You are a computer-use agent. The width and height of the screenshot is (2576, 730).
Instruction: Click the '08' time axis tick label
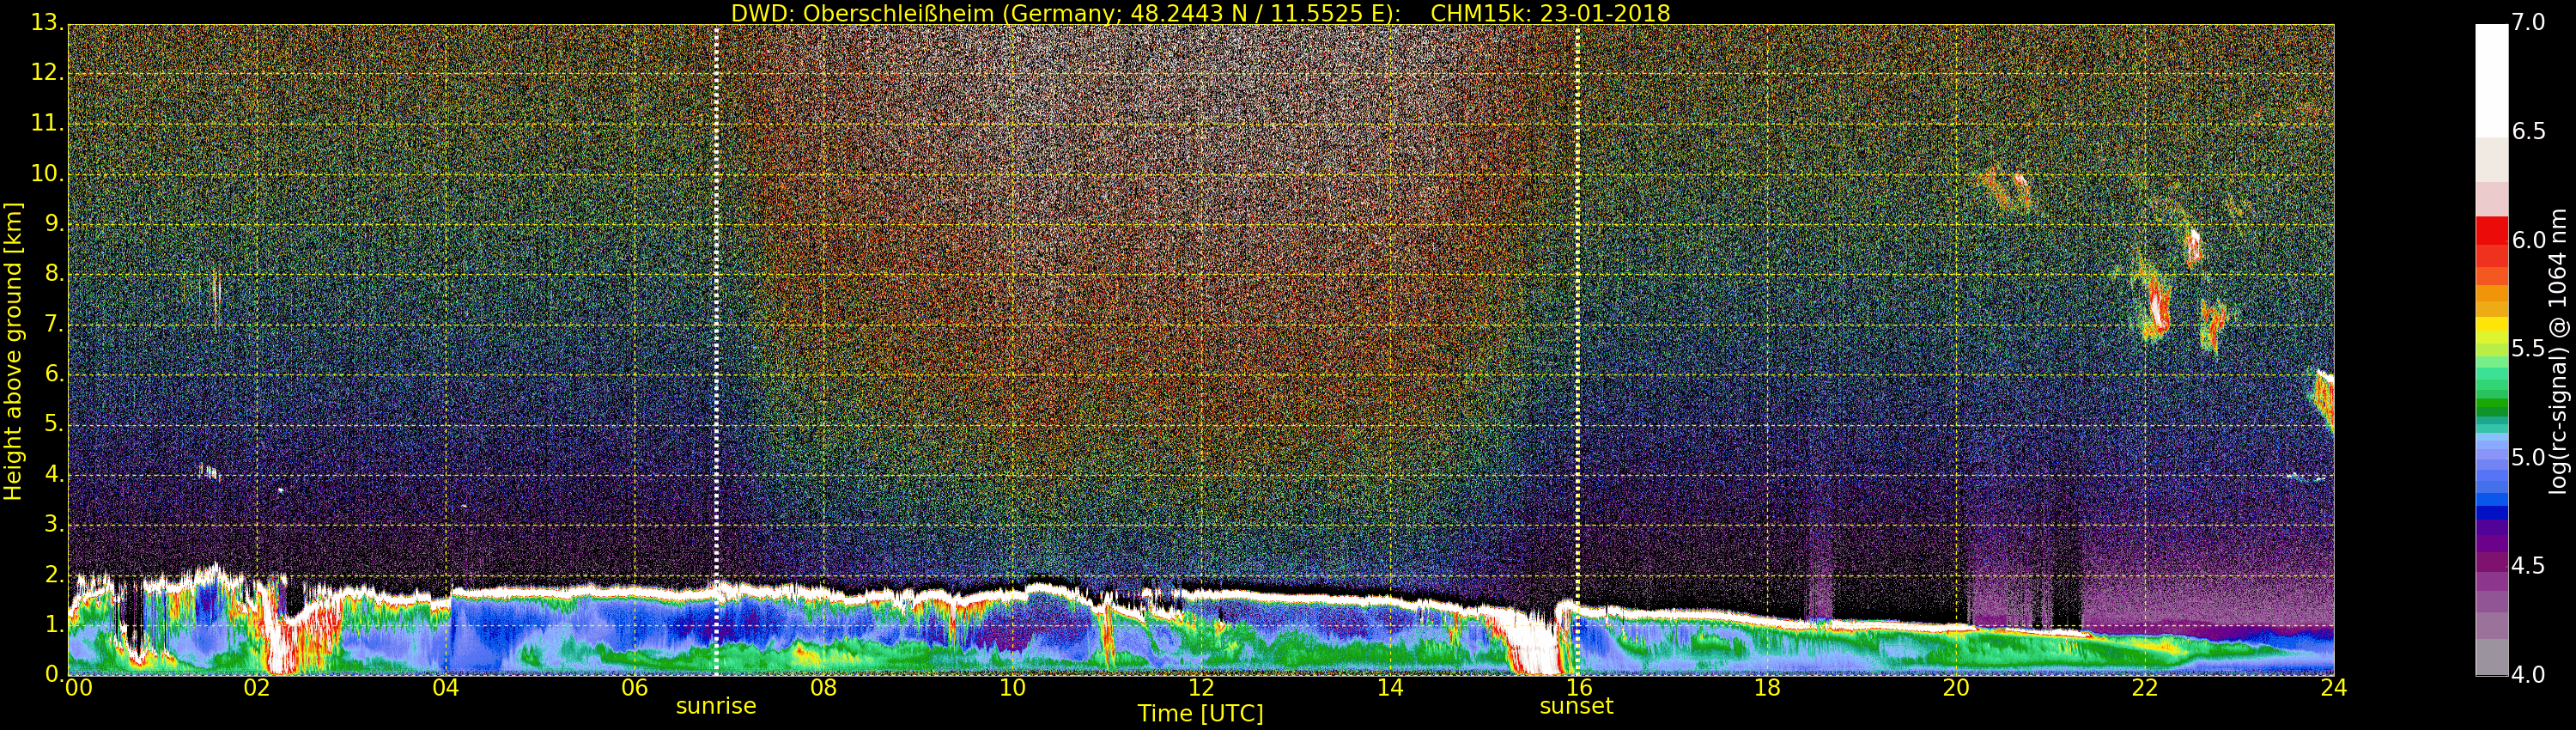(823, 688)
